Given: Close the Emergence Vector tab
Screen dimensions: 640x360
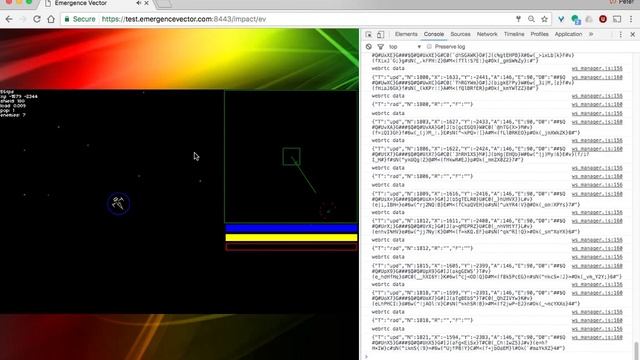Looking at the screenshot, I should click(x=147, y=3).
